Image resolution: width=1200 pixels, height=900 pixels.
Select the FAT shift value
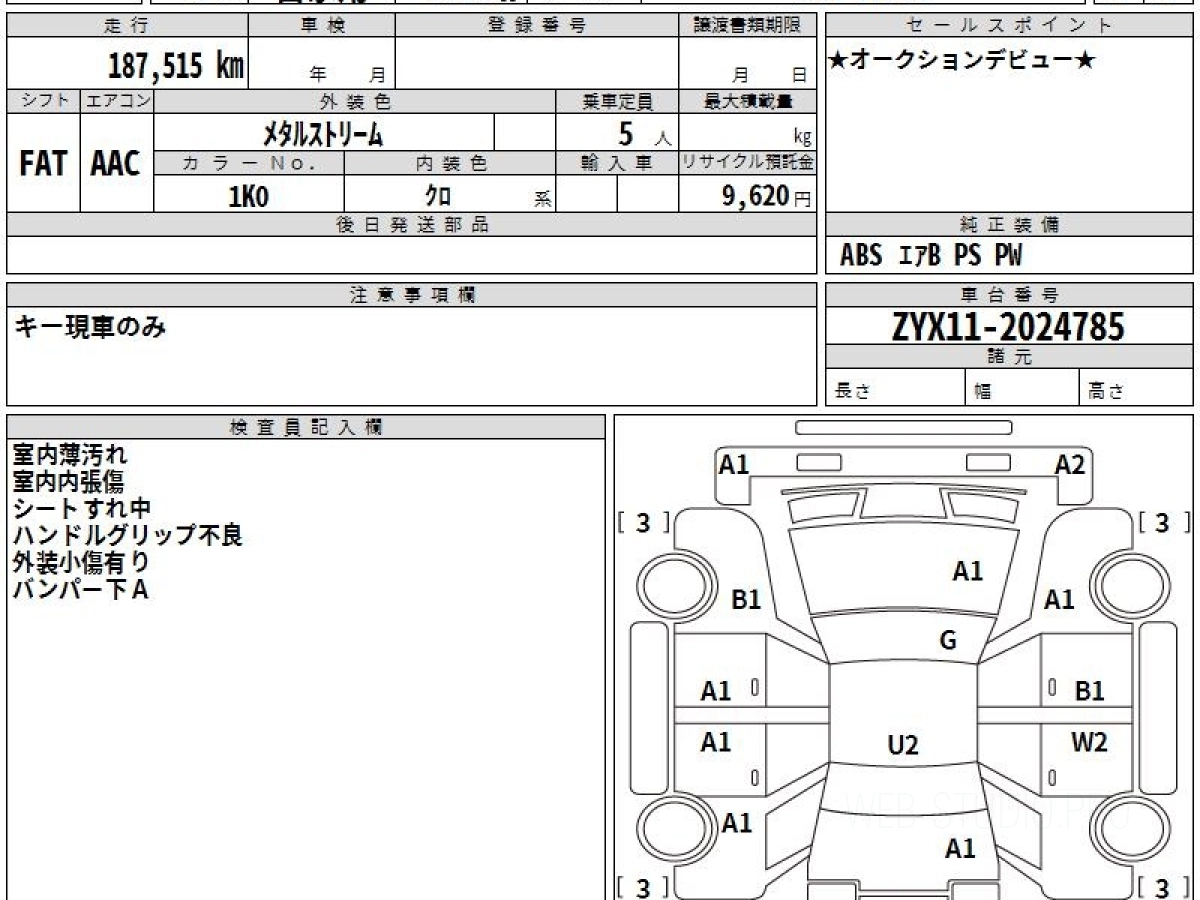pyautogui.click(x=43, y=164)
